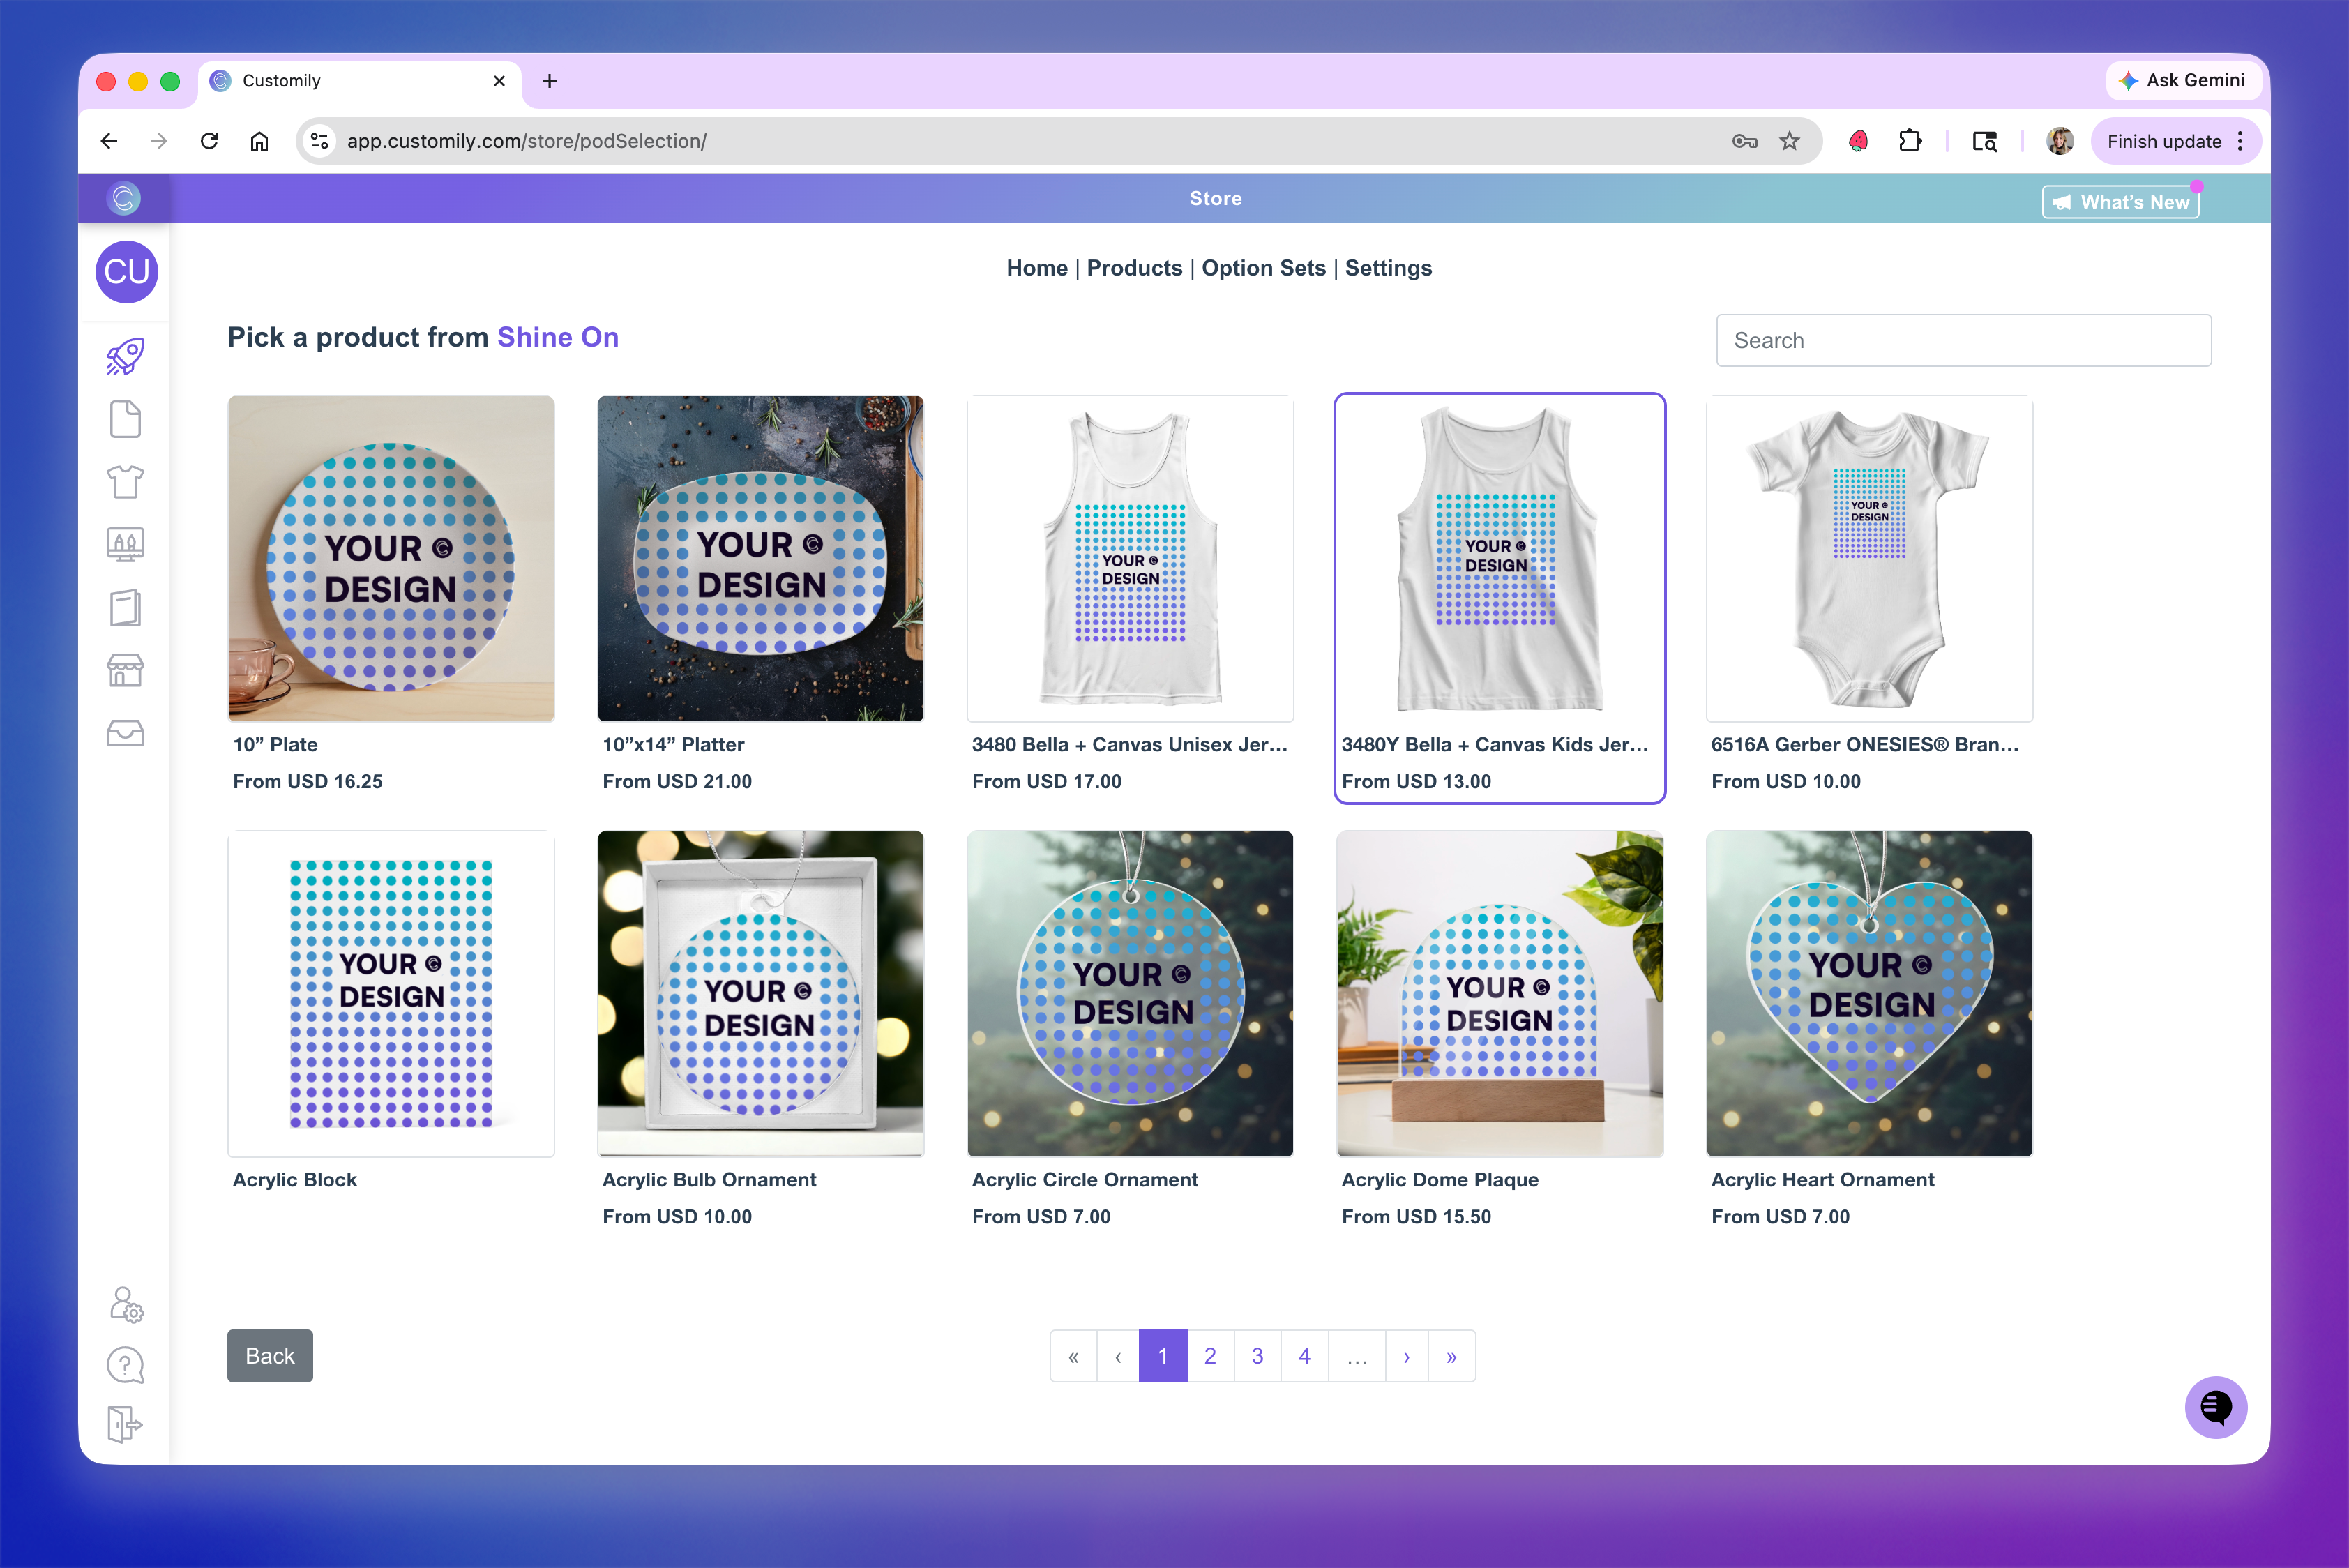The image size is (2349, 1568).
Task: Open the storefront sidebar icon
Action: pos(126,670)
